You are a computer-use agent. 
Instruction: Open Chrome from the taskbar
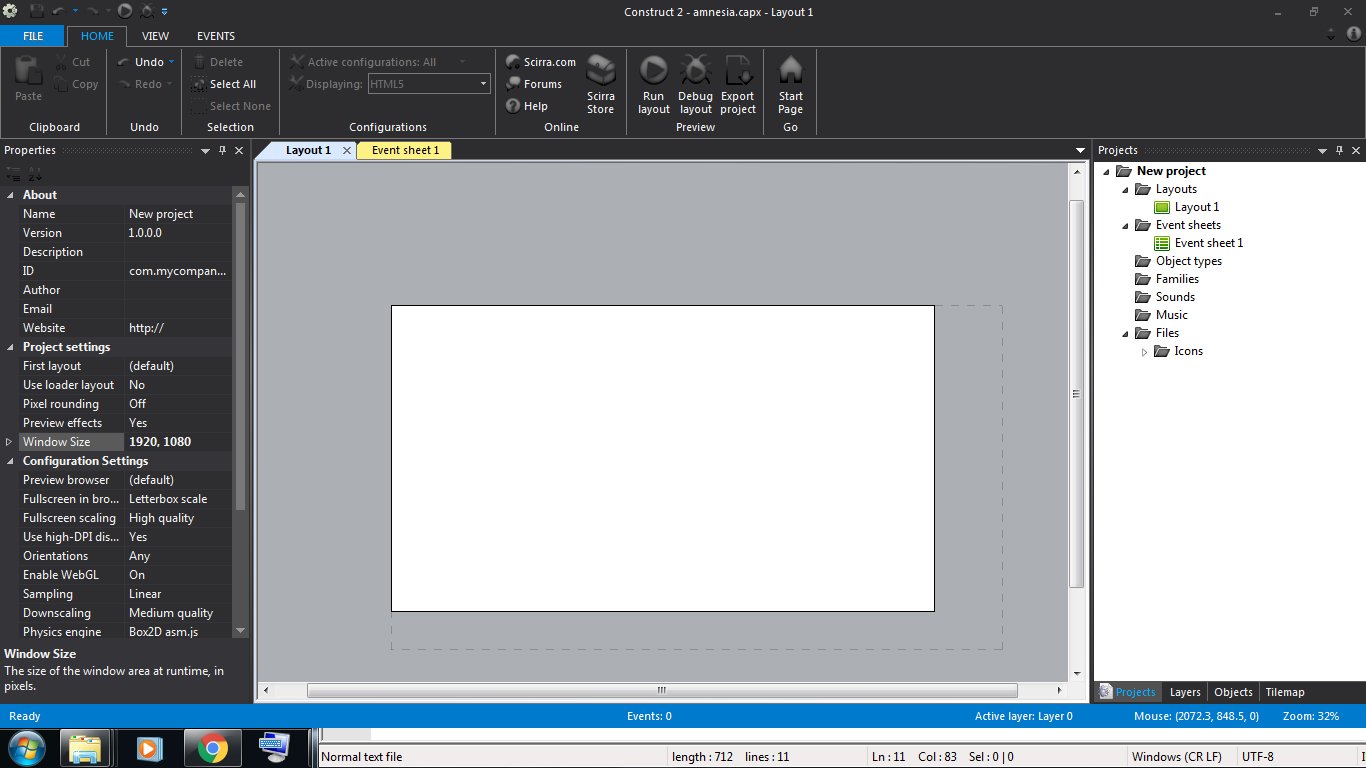(211, 748)
